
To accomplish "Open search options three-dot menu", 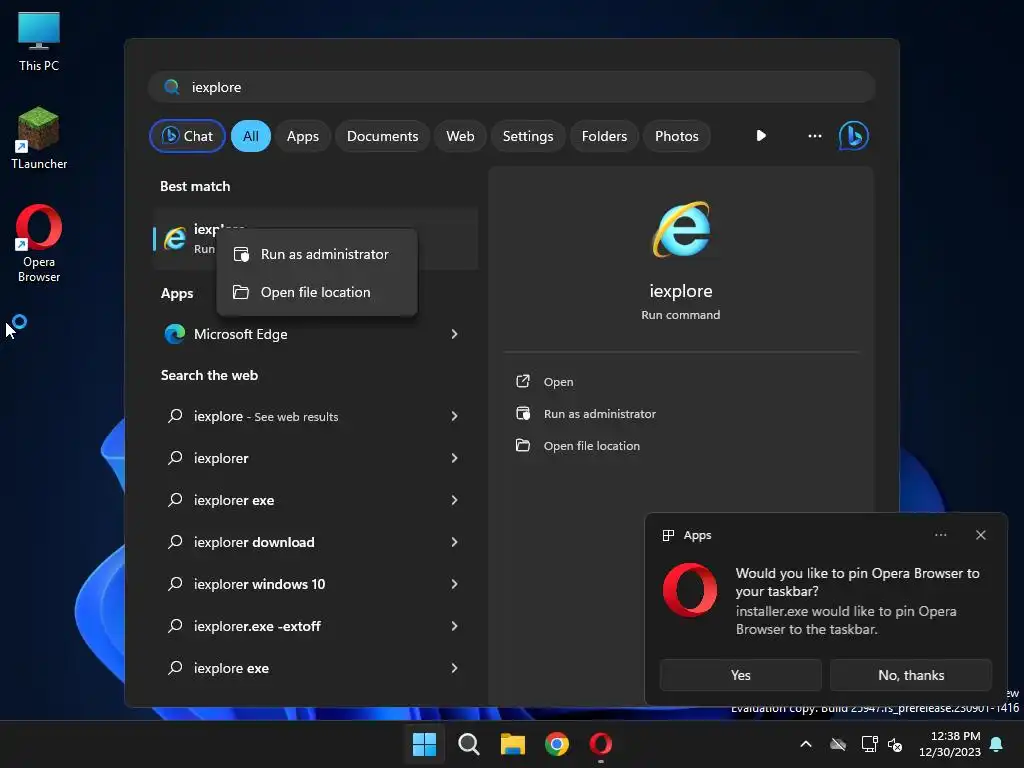I will tap(814, 136).
